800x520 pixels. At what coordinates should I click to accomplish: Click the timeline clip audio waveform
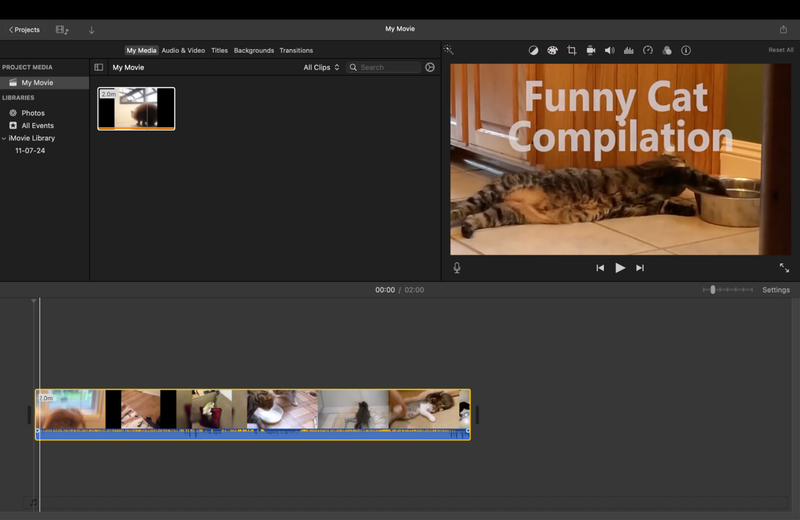253,434
